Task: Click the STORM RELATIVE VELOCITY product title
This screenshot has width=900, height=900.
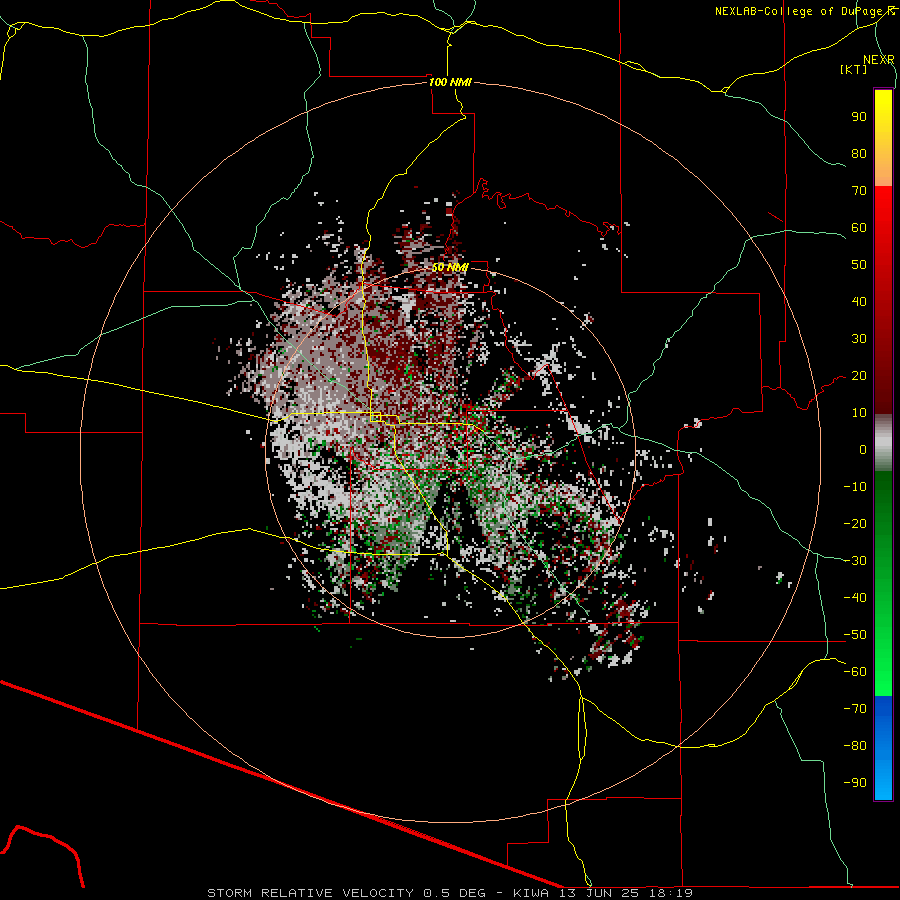Action: (310, 893)
